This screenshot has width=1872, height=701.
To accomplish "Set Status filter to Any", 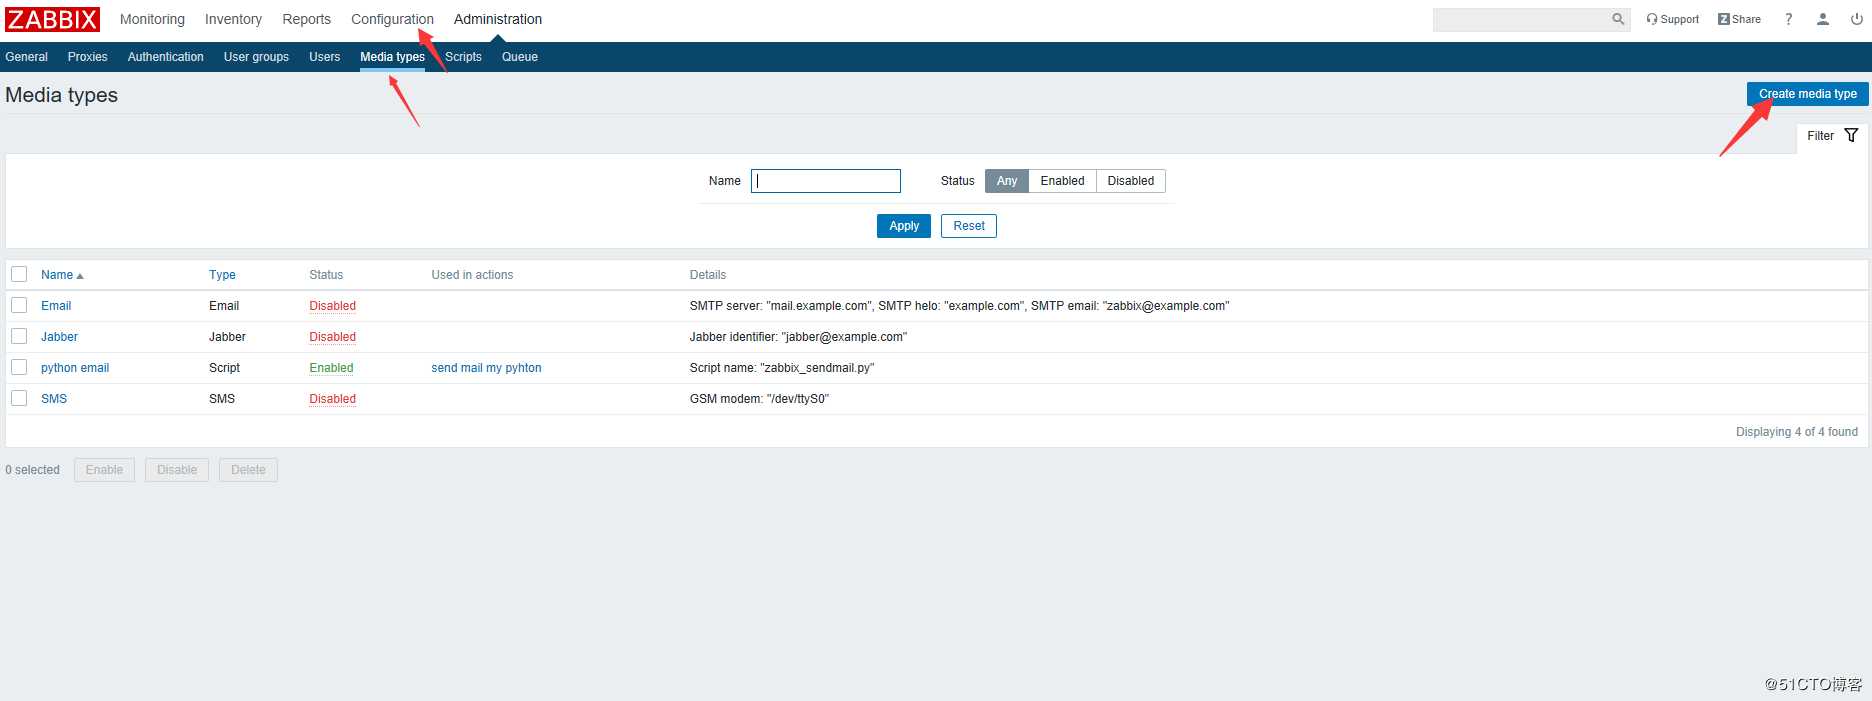I will click(1006, 181).
